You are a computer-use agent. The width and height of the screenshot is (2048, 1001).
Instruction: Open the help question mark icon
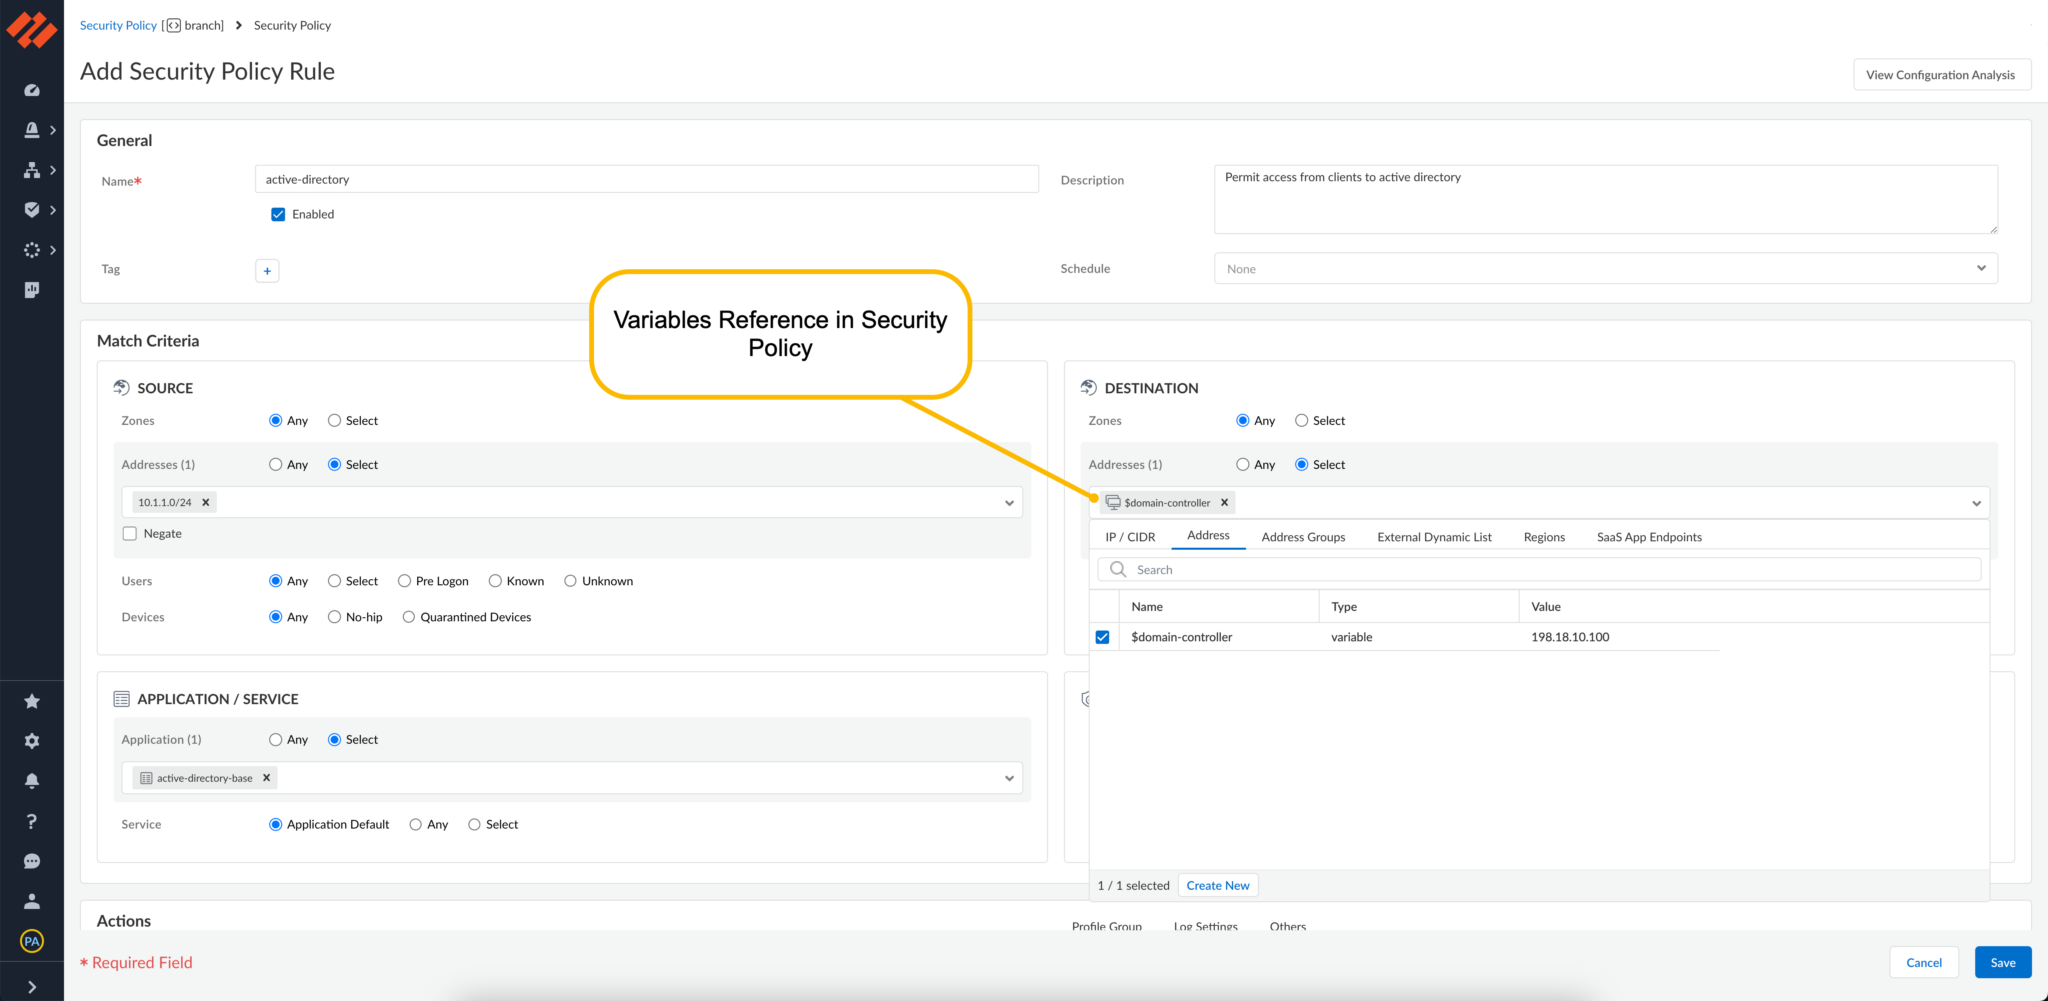click(x=32, y=821)
